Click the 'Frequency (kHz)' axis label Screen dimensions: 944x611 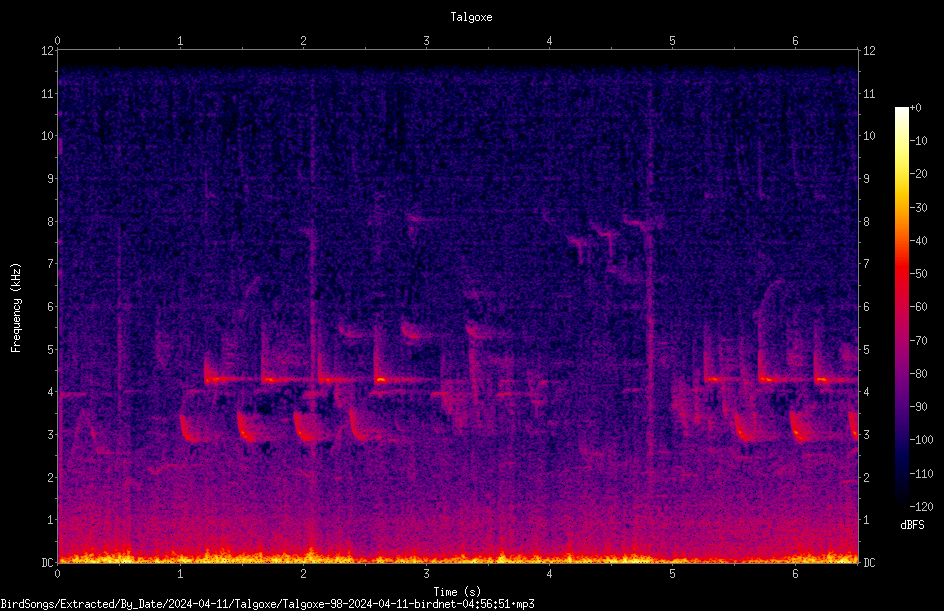16,308
